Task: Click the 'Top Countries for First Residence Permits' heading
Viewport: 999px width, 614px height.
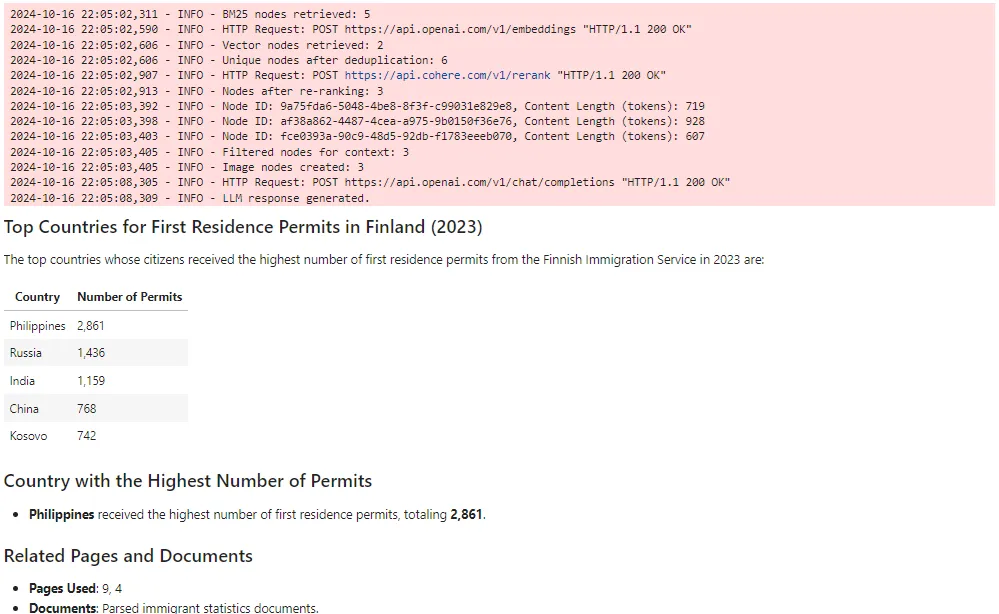Action: (243, 227)
